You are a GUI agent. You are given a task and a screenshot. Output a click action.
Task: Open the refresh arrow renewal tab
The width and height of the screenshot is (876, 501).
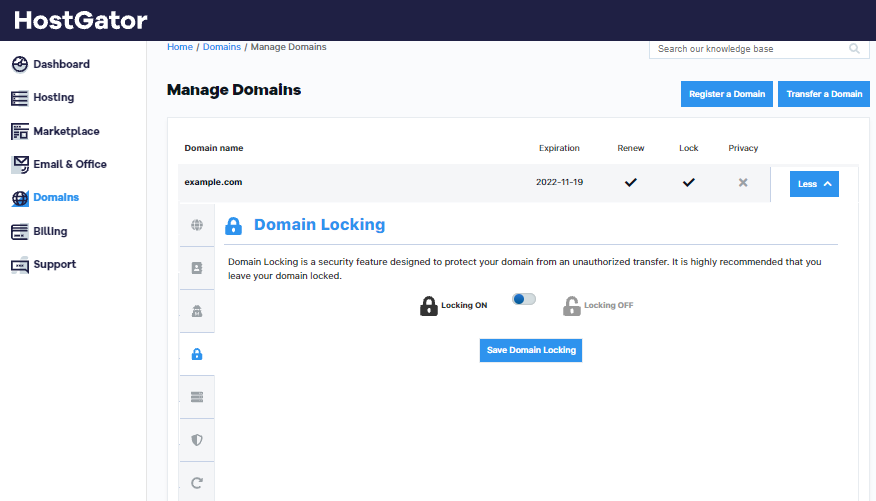[197, 483]
